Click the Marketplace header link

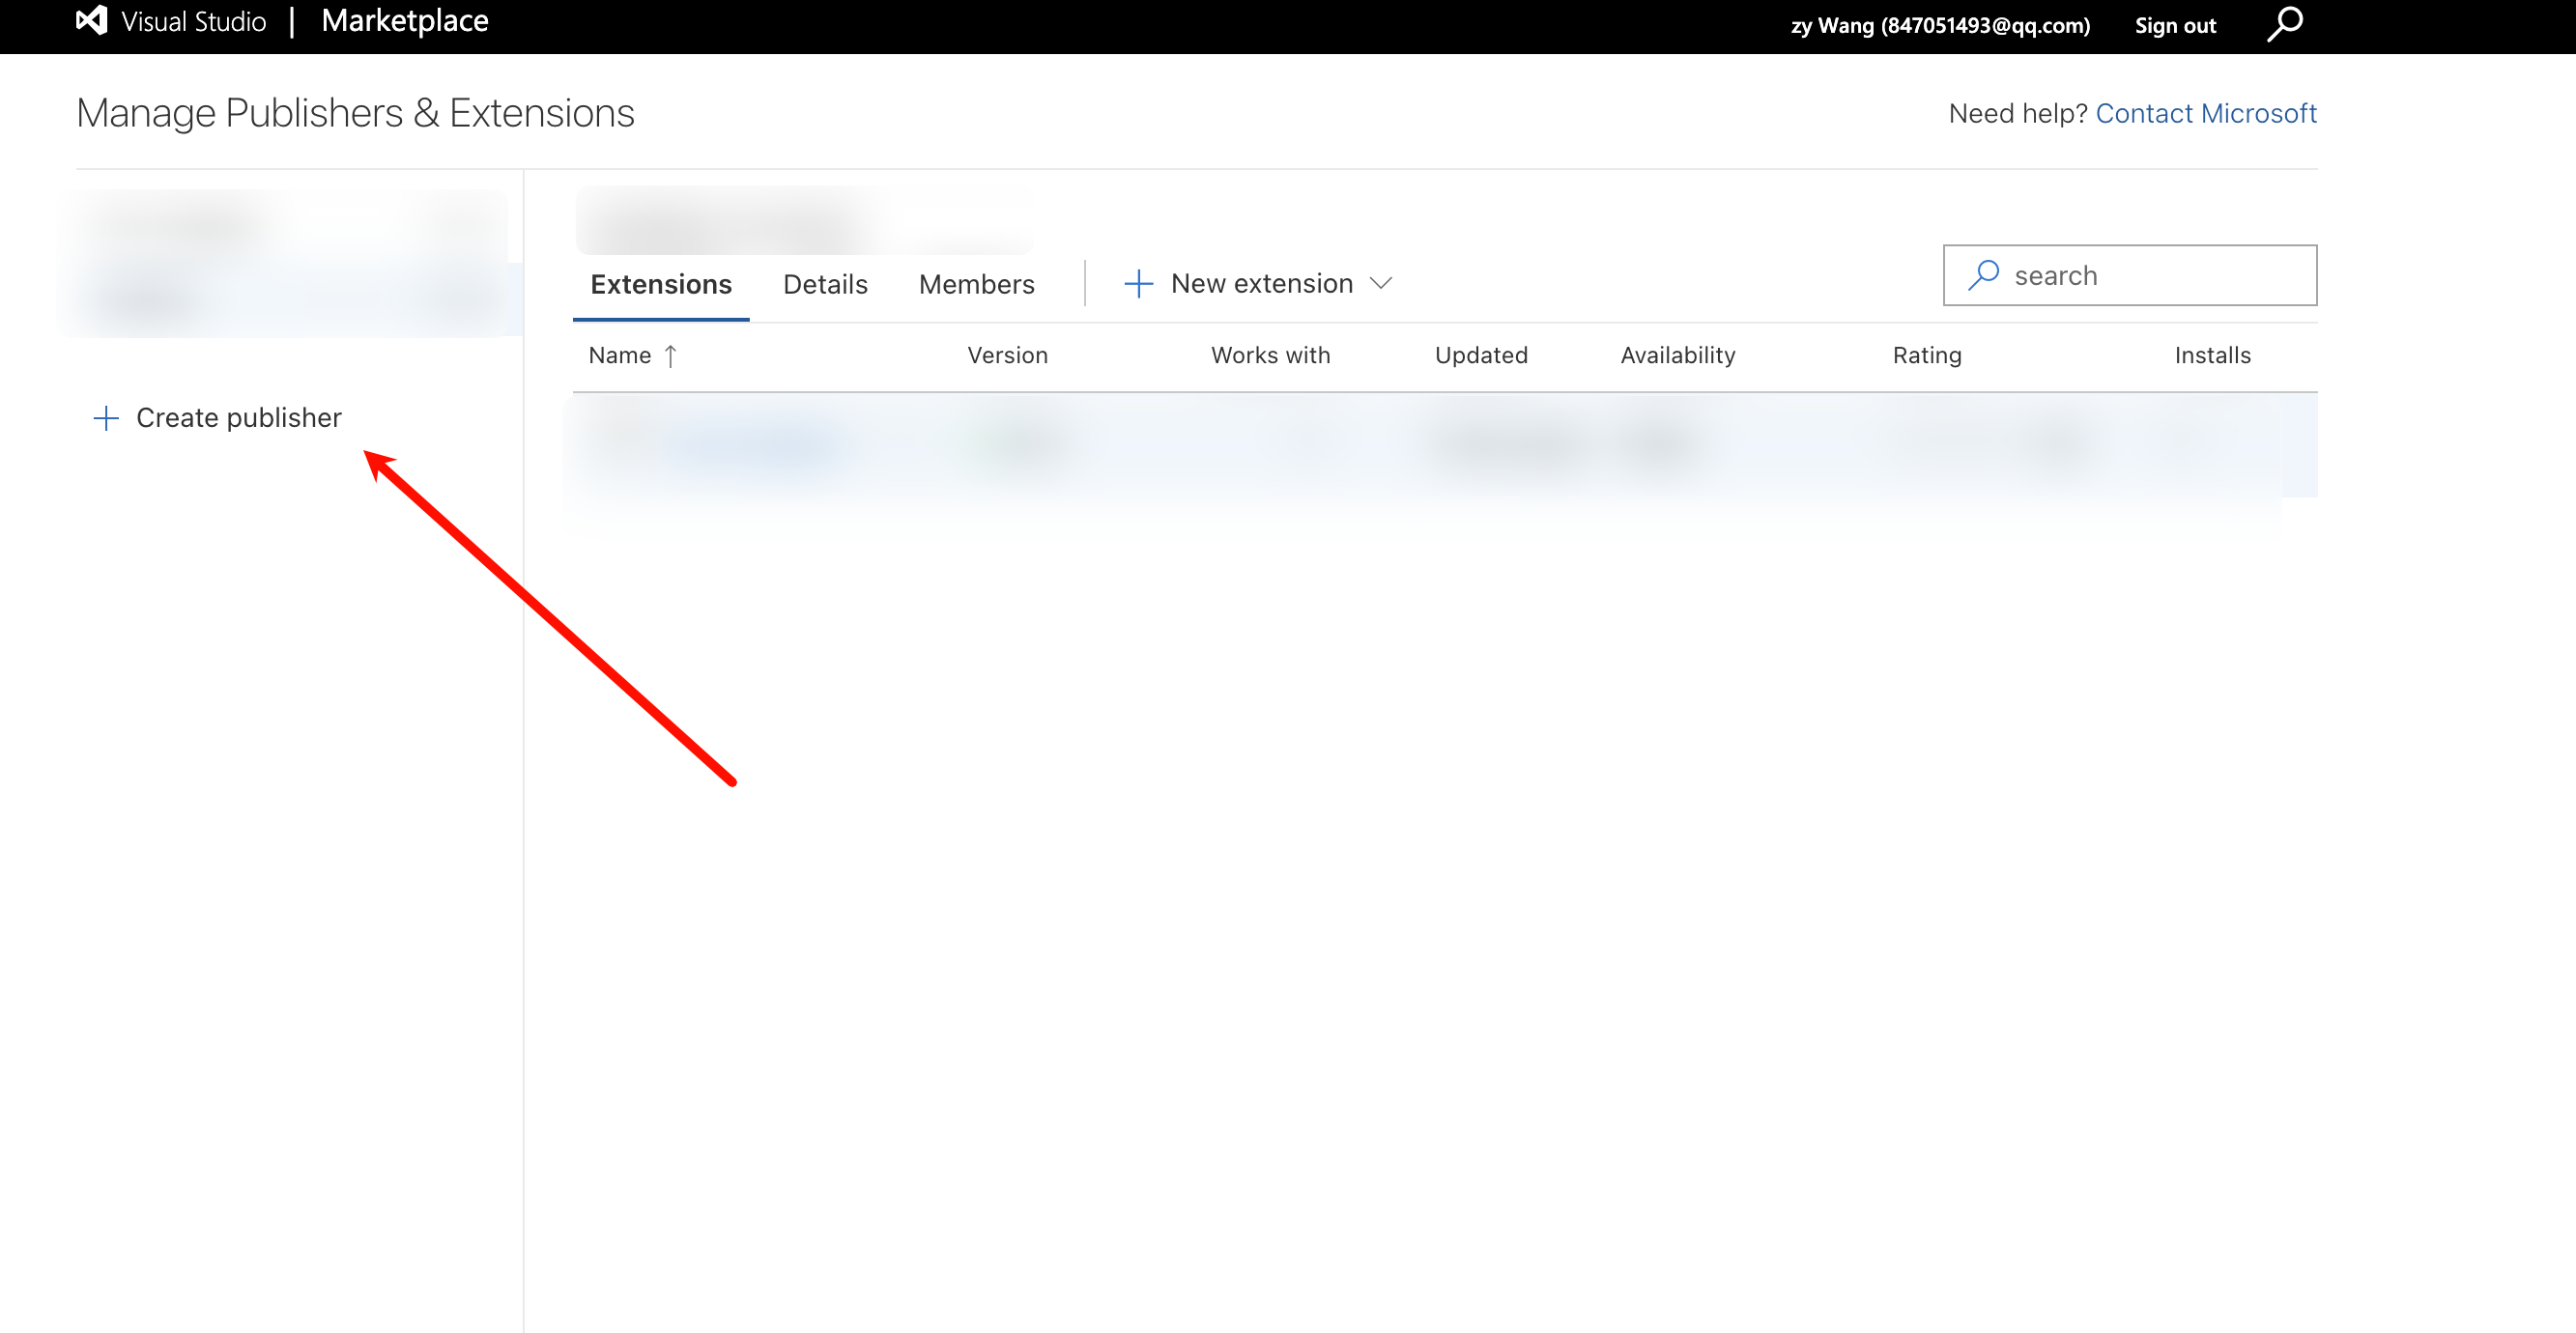tap(405, 21)
